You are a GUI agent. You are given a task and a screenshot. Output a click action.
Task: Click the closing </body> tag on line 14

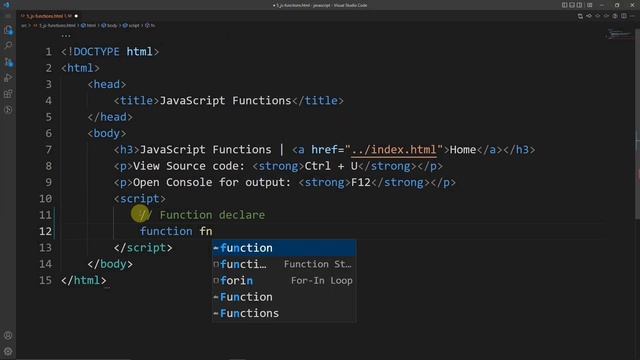click(110, 264)
